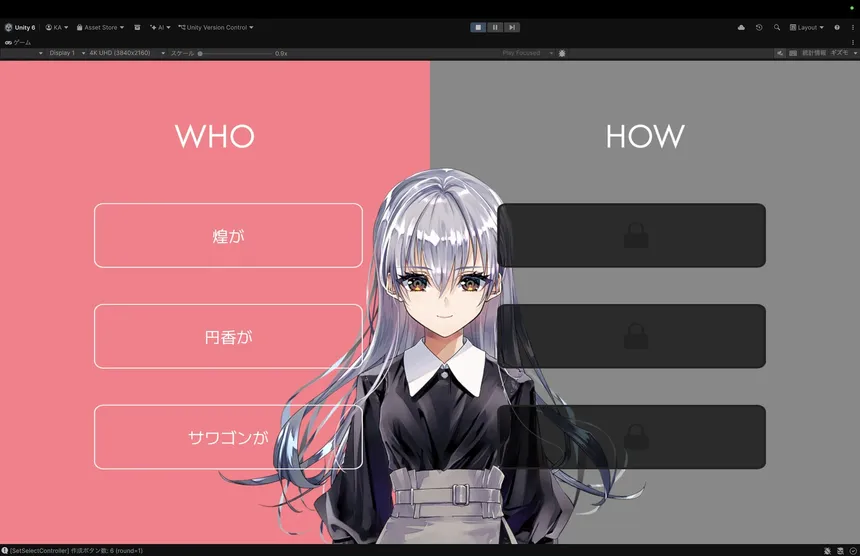Open the undo history icon

[x=759, y=27]
